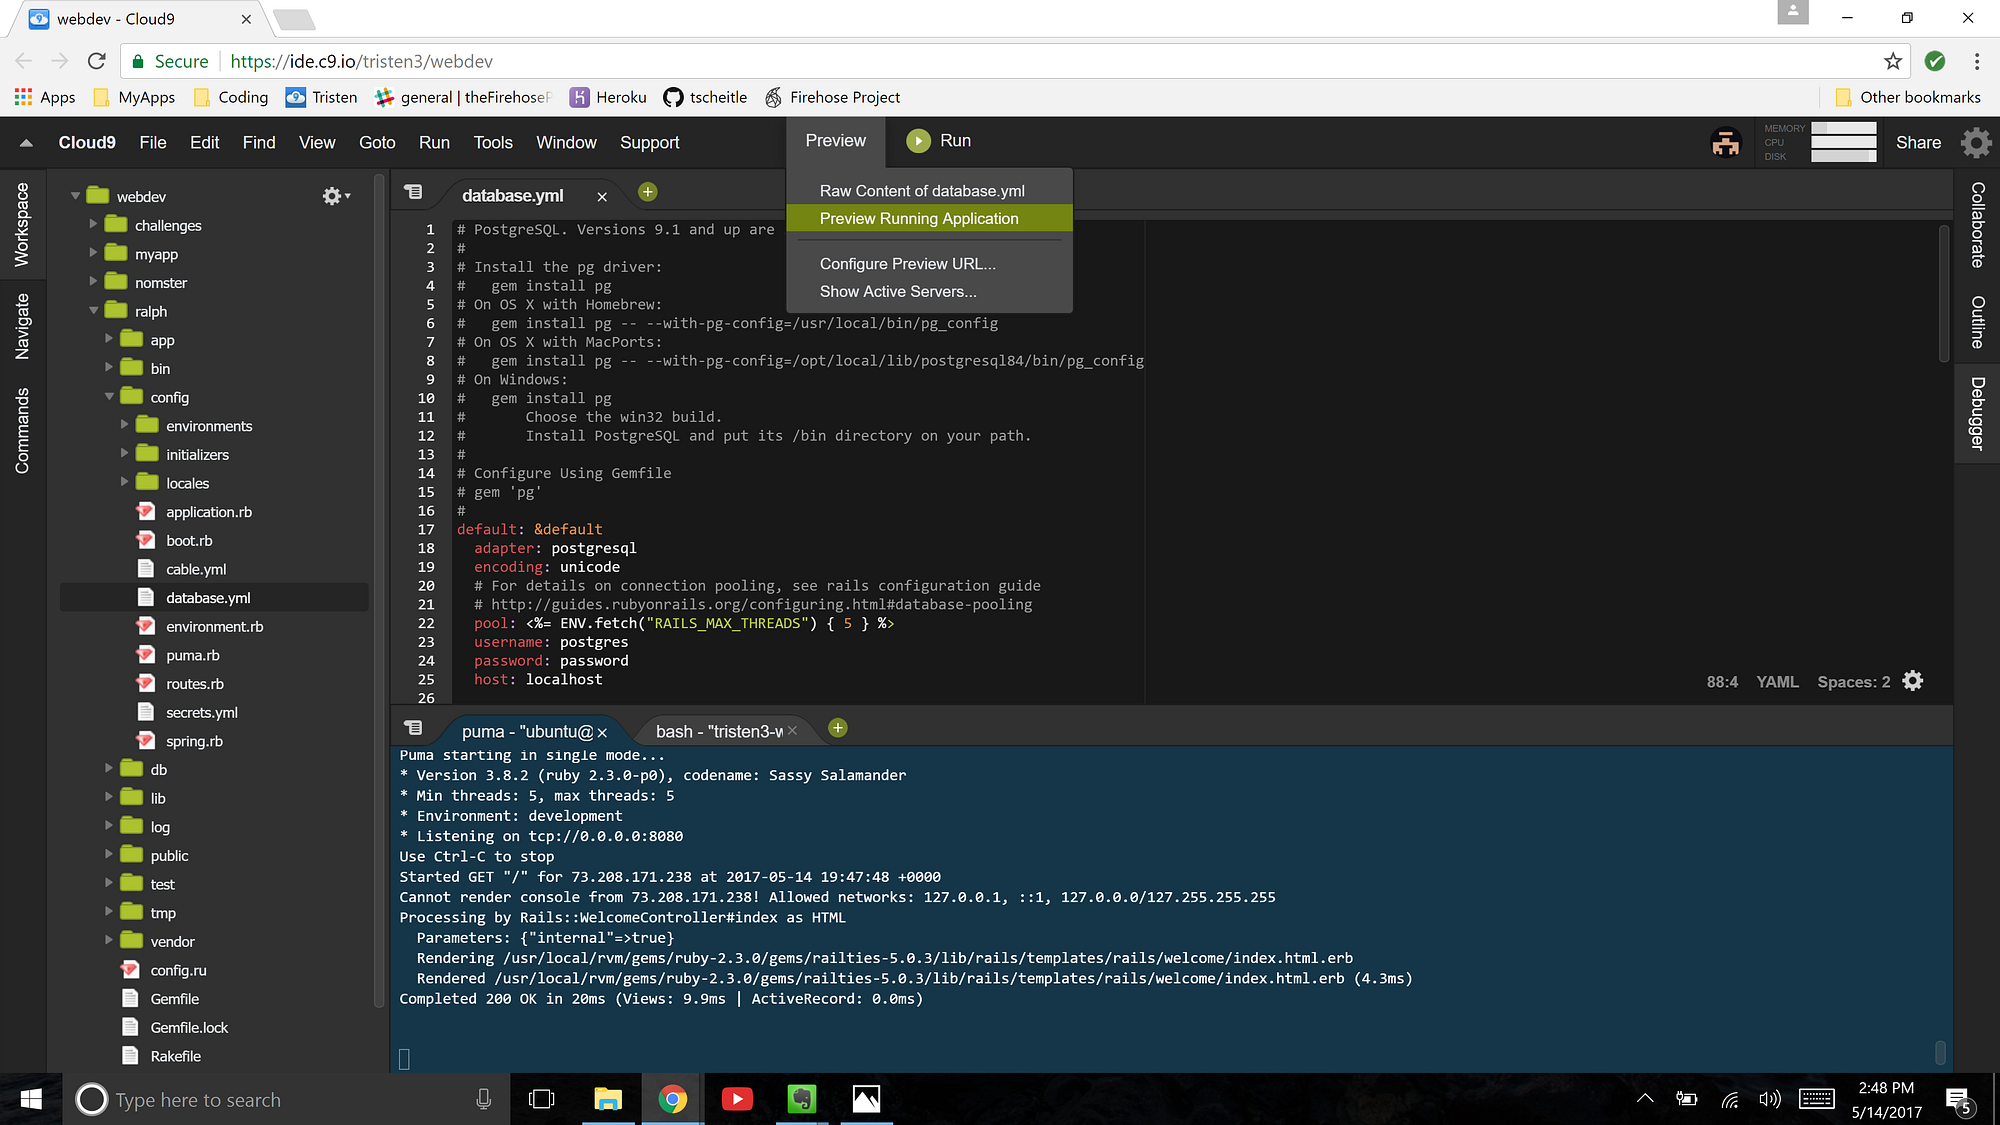Viewport: 2000px width, 1125px height.
Task: Toggle the Workspace side panel
Action: [x=22, y=225]
